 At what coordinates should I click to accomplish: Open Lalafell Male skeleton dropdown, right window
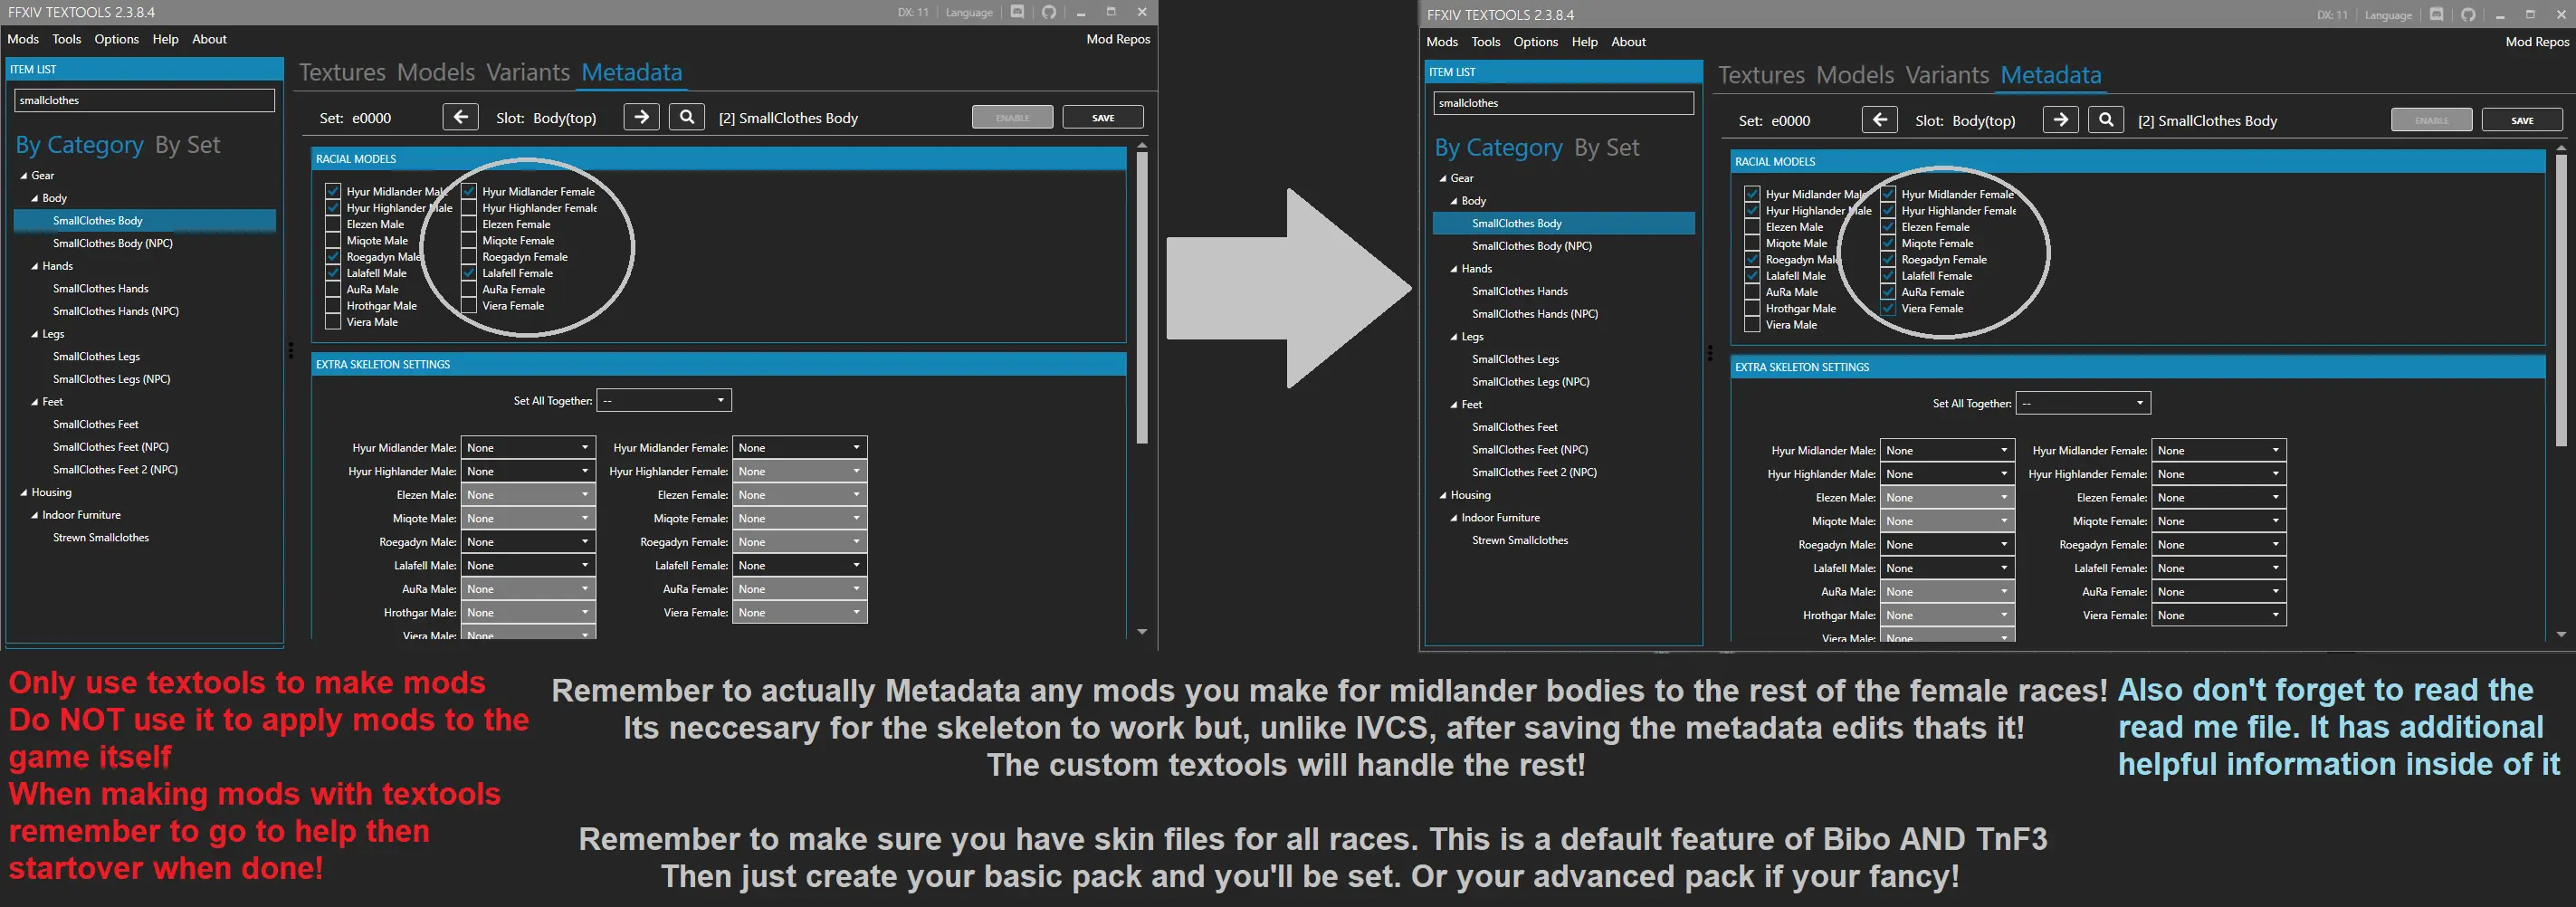(1947, 568)
